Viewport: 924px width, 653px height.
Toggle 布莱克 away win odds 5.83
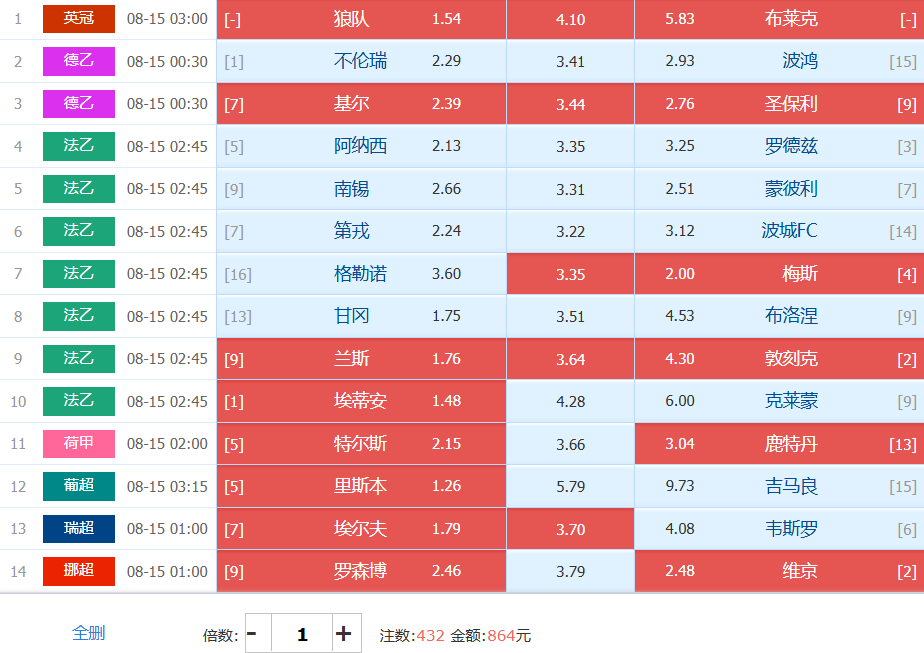tap(780, 19)
